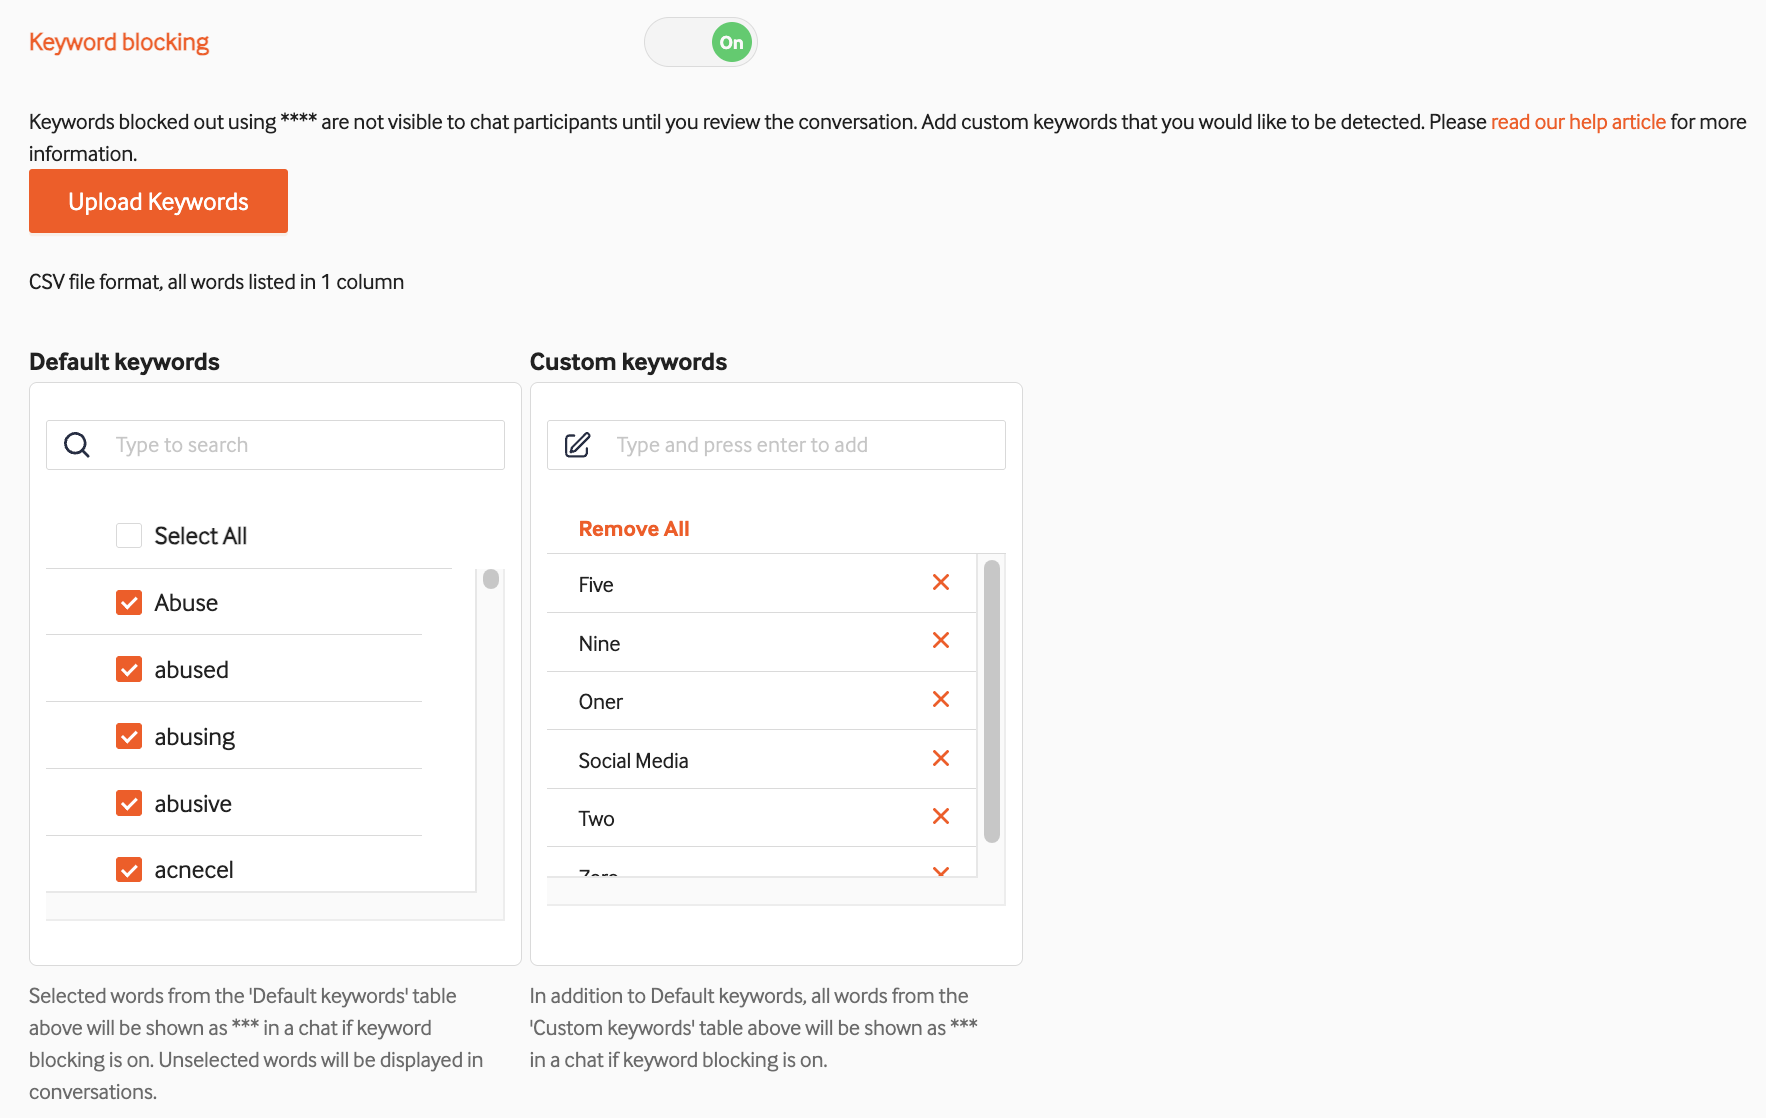Click Remove All to clear custom keywords
The height and width of the screenshot is (1118, 1766).
633,528
